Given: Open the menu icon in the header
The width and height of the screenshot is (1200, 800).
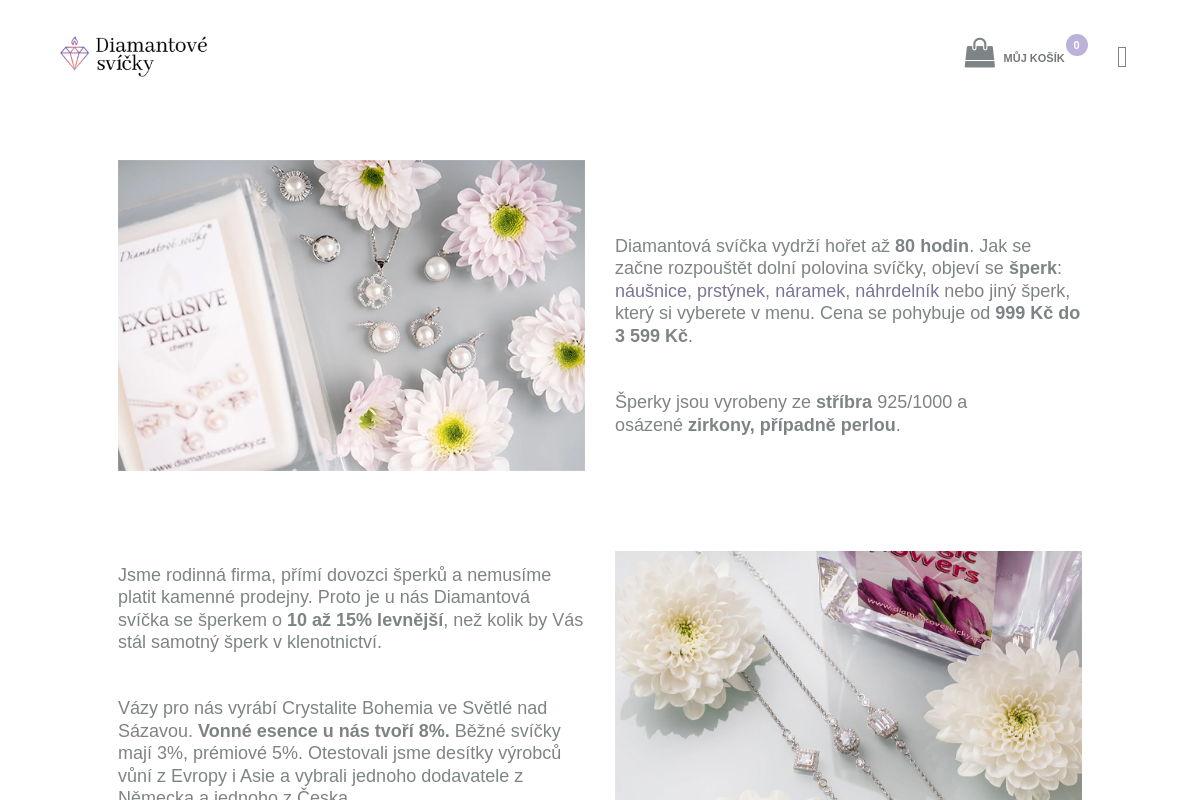Looking at the screenshot, I should pos(1122,58).
